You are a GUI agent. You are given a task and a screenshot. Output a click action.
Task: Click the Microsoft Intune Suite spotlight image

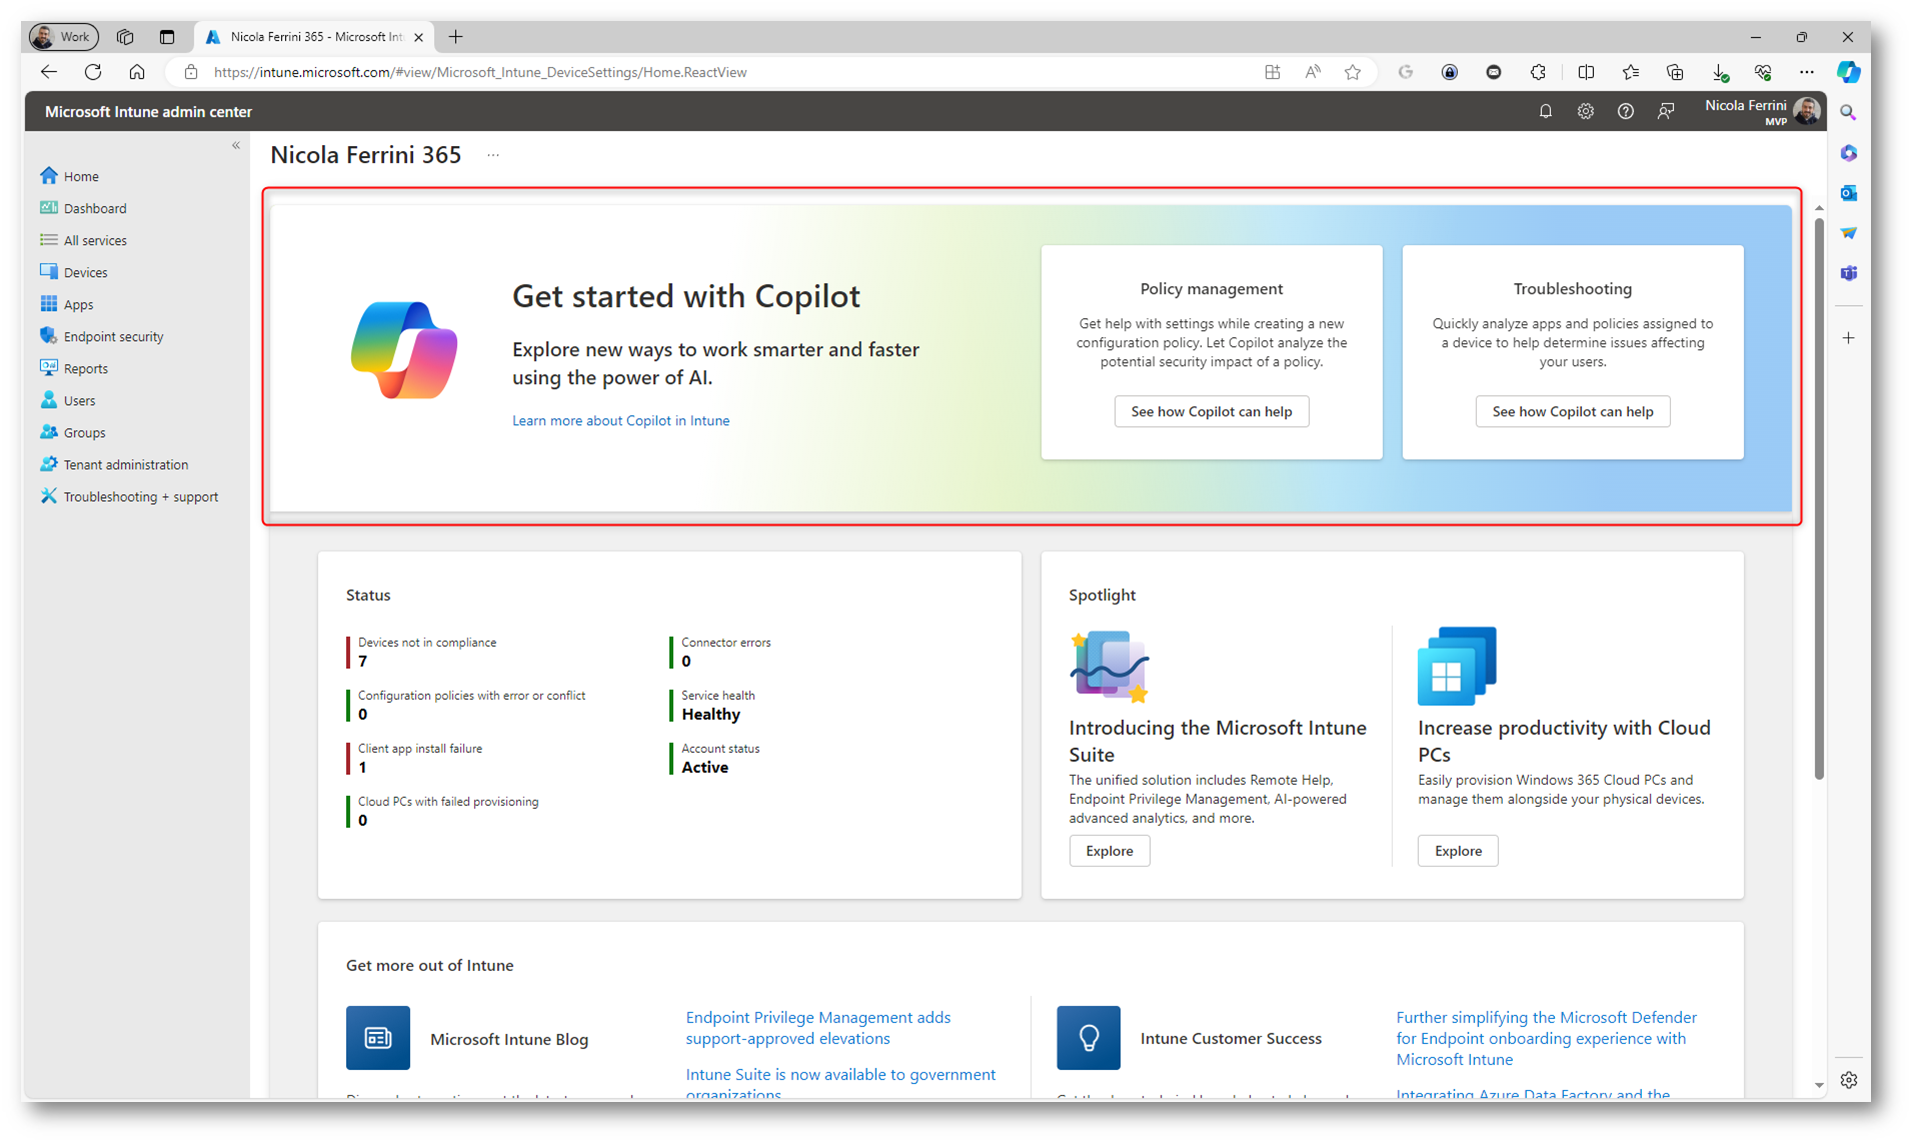point(1109,665)
